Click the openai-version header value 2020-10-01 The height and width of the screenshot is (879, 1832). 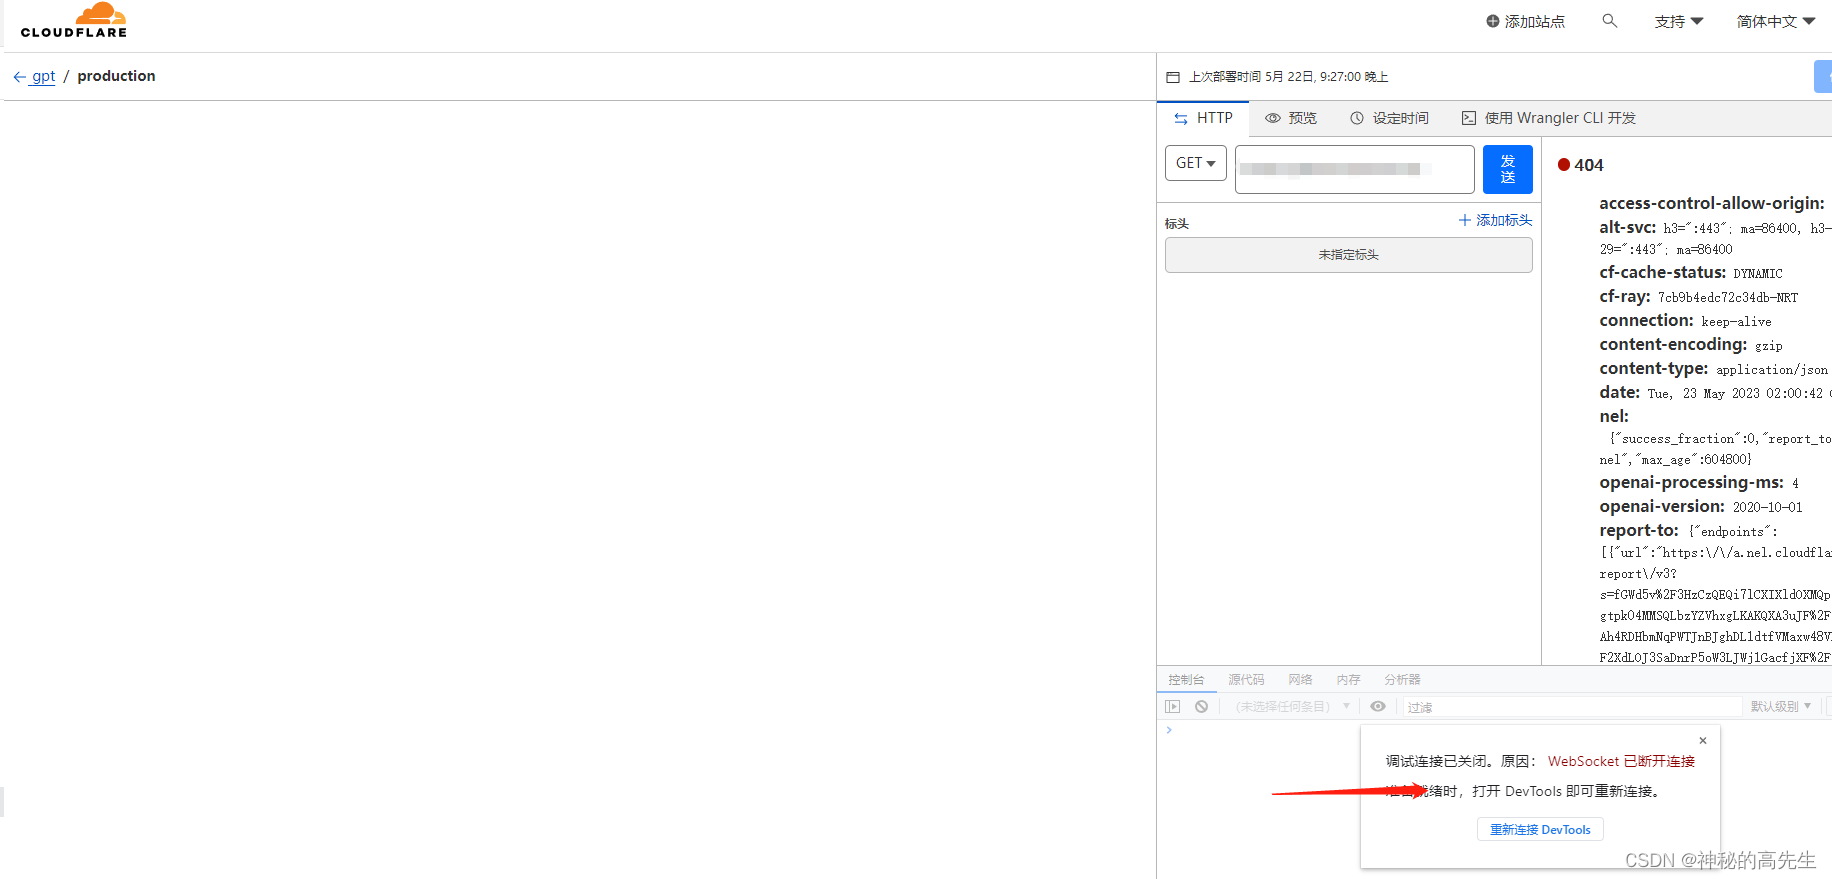1768,508
